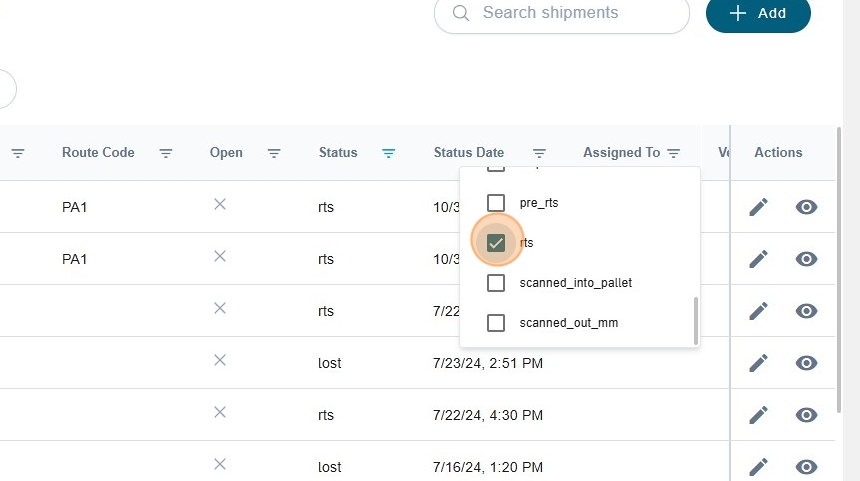
Task: Uncheck the rts status checkbox
Action: click(495, 243)
